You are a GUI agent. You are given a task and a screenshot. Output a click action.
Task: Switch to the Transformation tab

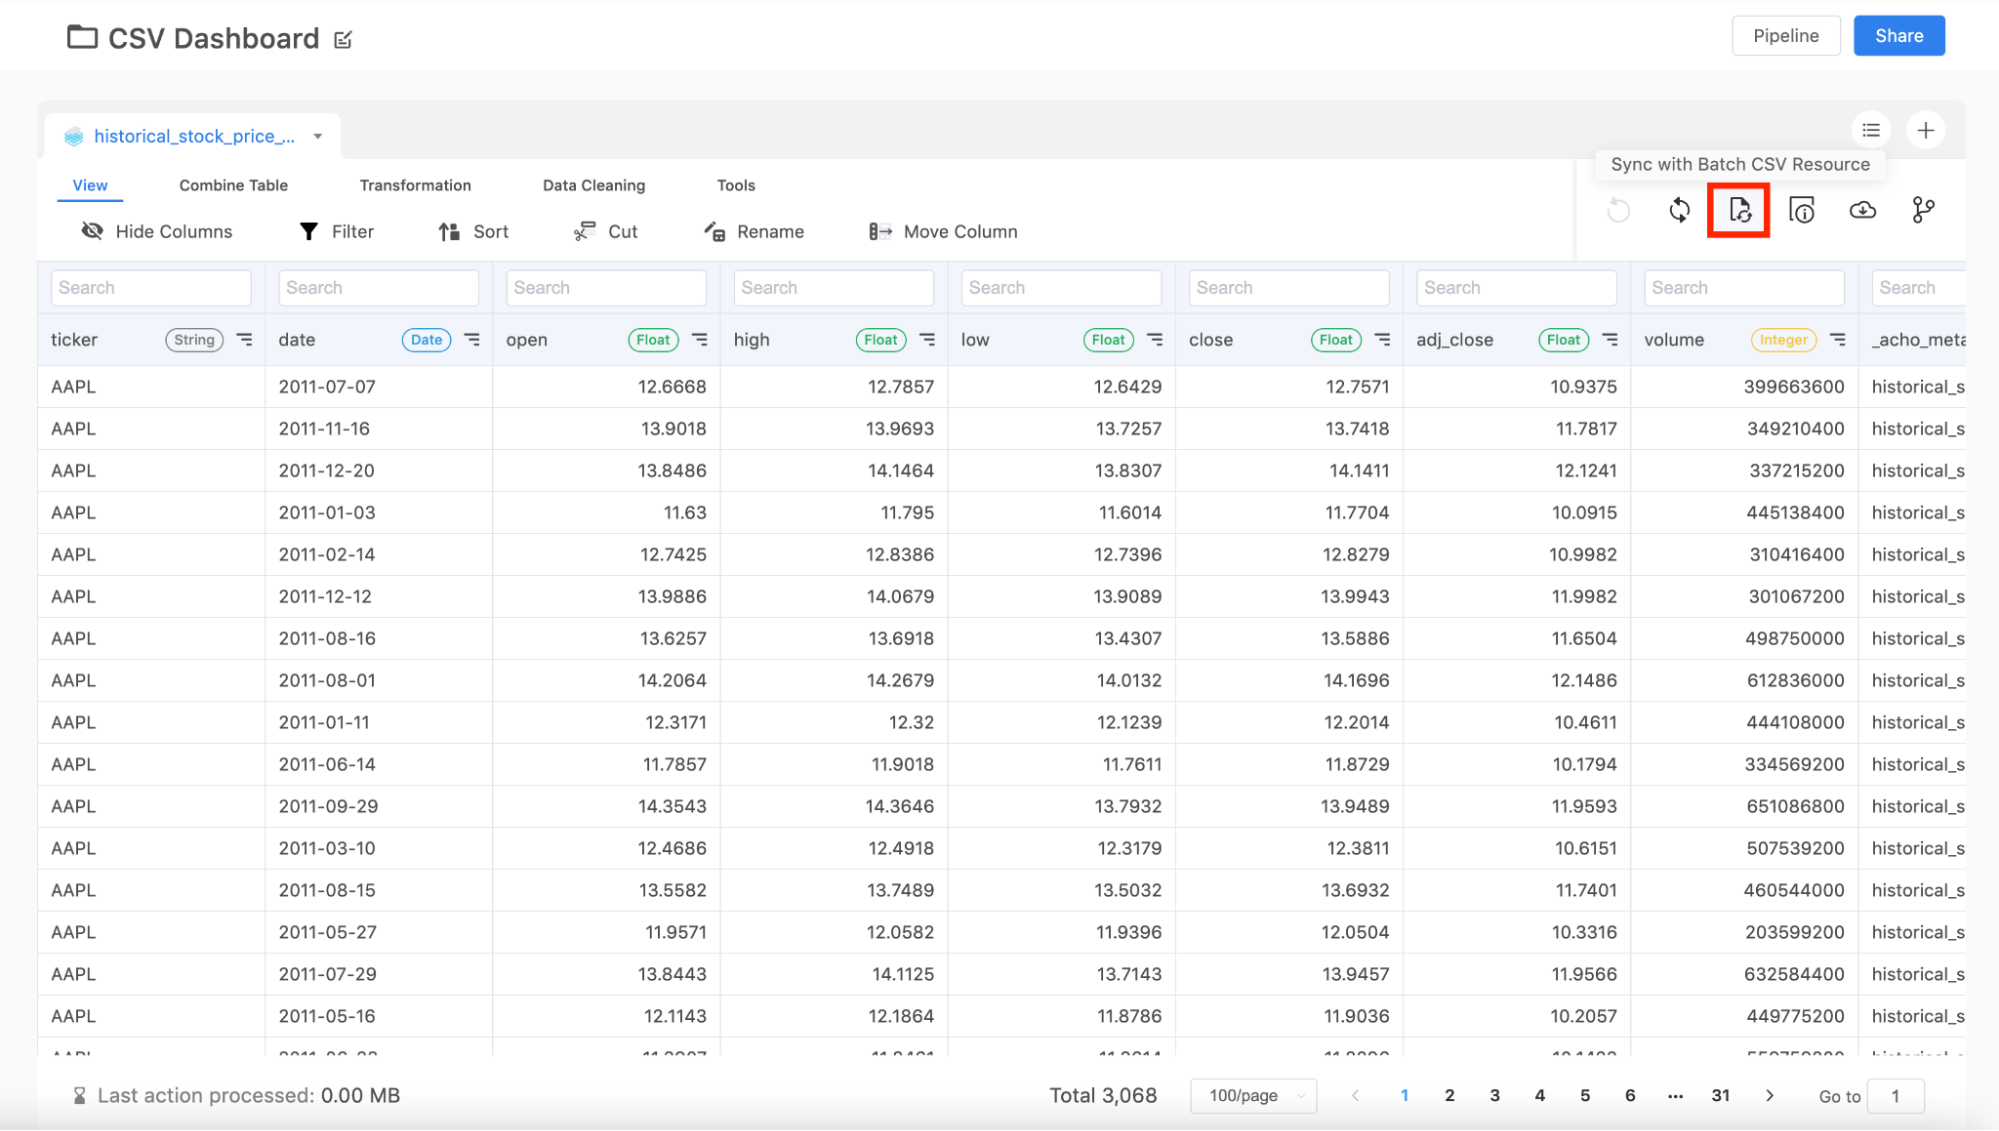tap(415, 185)
